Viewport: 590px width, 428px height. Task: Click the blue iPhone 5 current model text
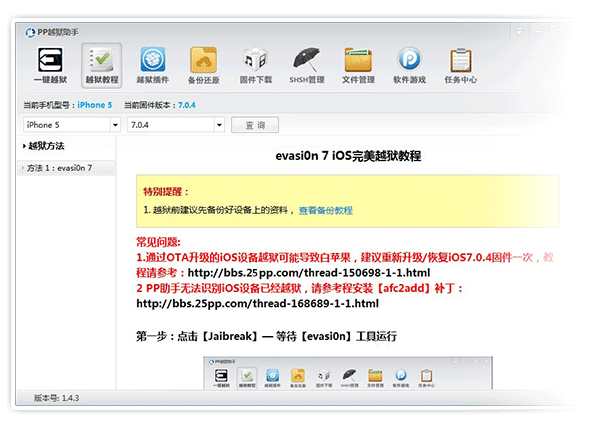(x=94, y=105)
